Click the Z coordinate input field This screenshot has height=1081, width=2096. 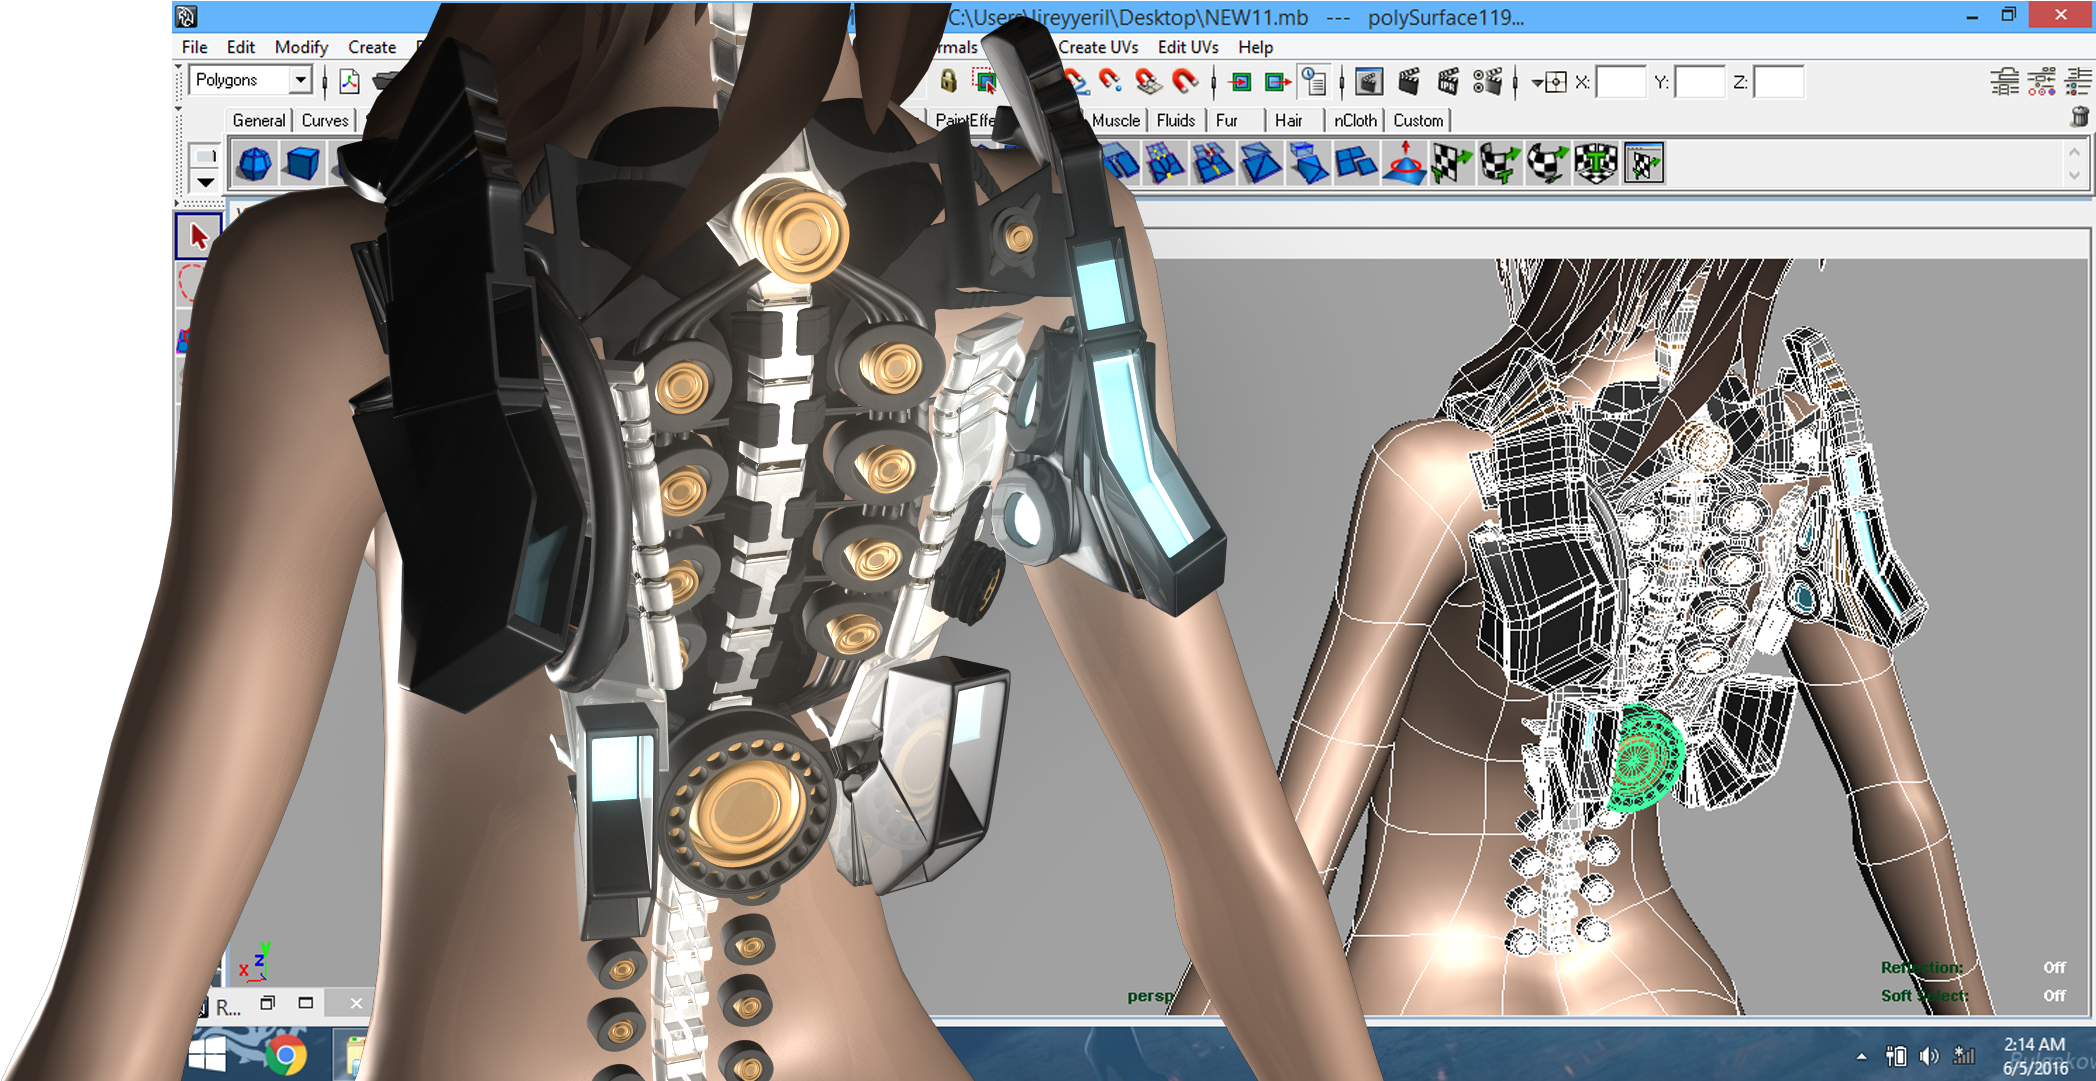click(1779, 82)
